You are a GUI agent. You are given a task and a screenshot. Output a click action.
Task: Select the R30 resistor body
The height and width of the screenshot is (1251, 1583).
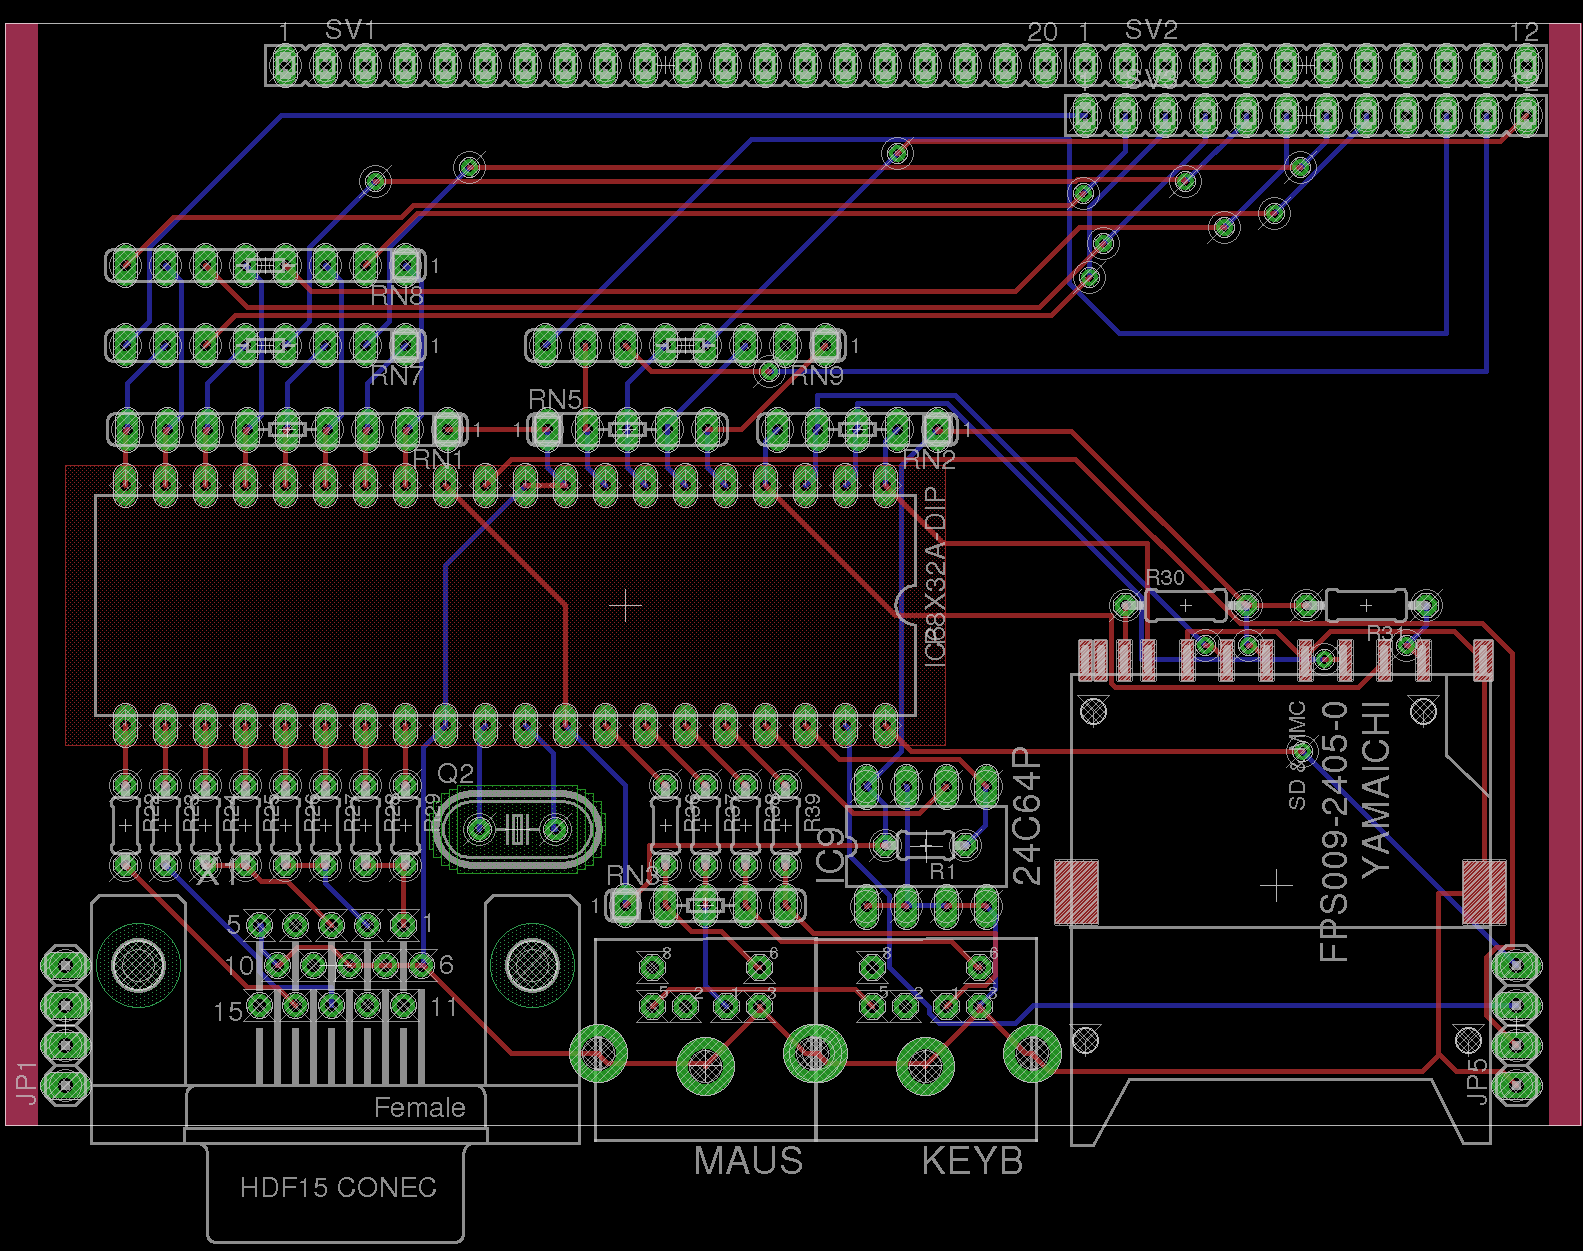(x=1185, y=605)
